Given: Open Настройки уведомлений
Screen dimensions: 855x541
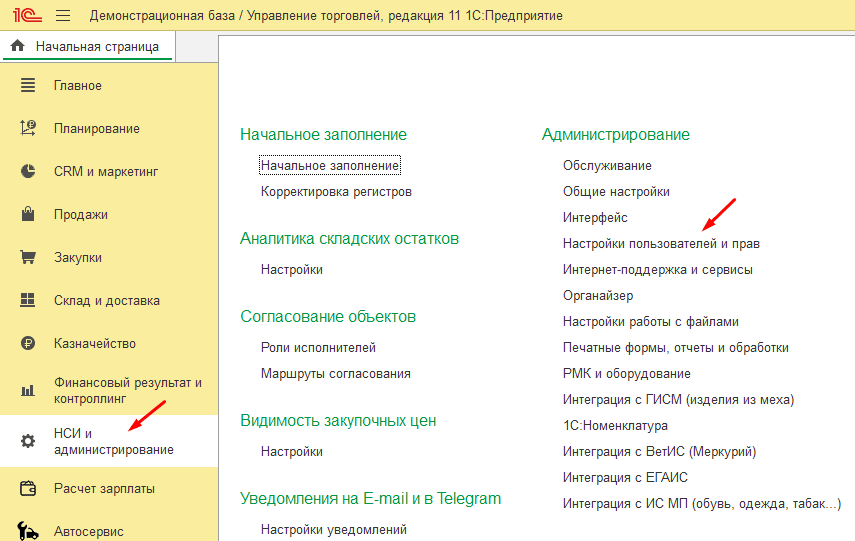Looking at the screenshot, I should click(x=334, y=530).
